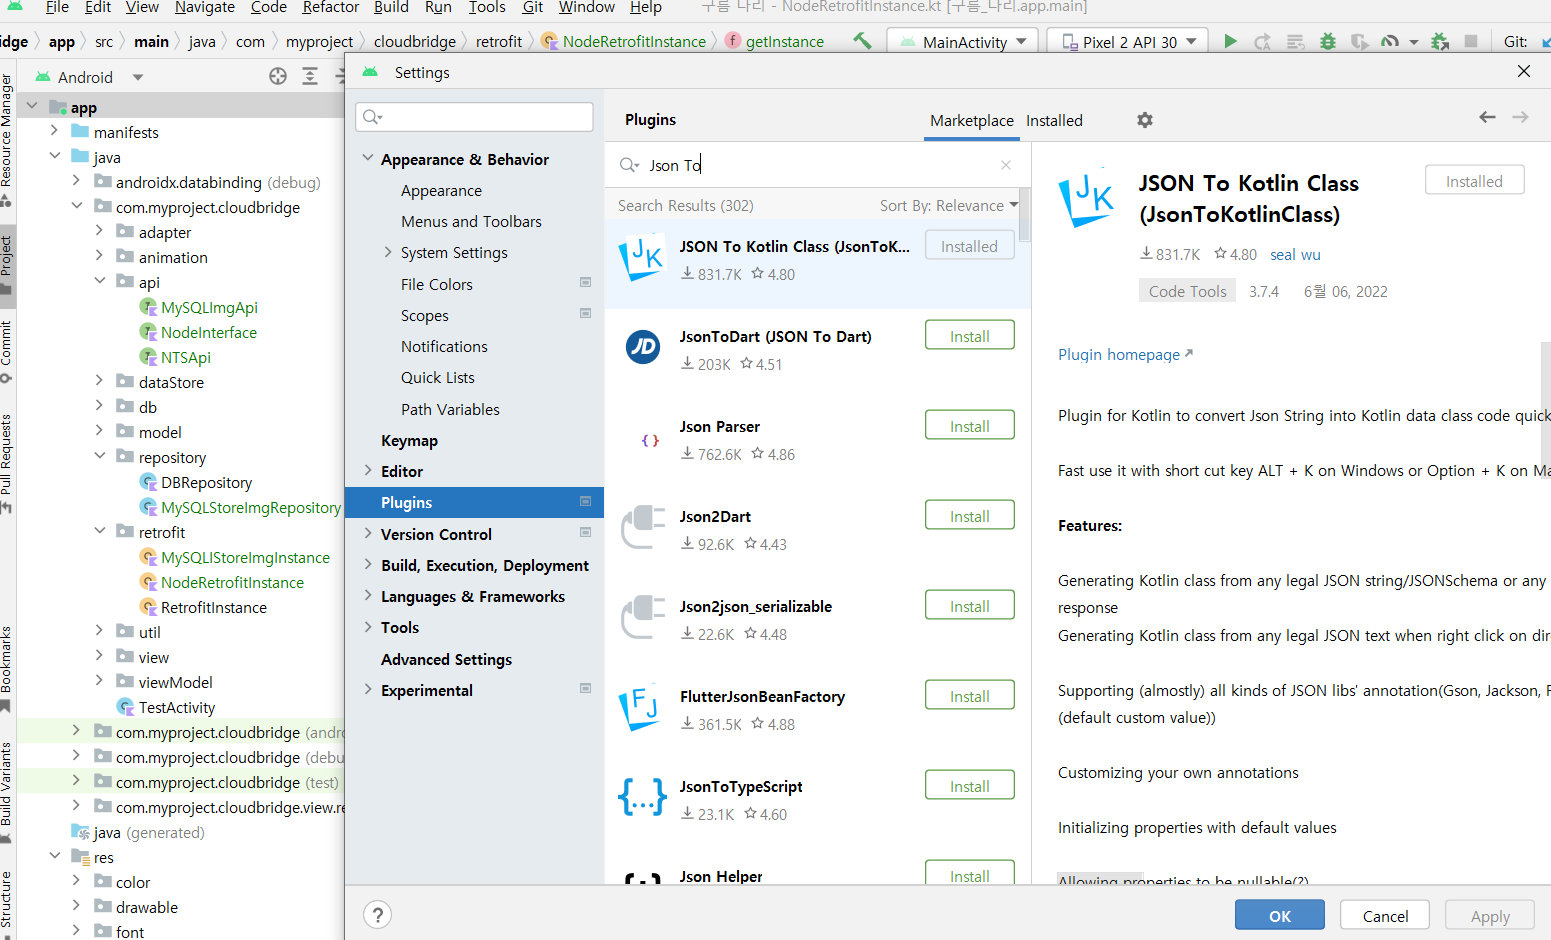
Task: Click the forward arrow in Settings
Action: [1520, 117]
